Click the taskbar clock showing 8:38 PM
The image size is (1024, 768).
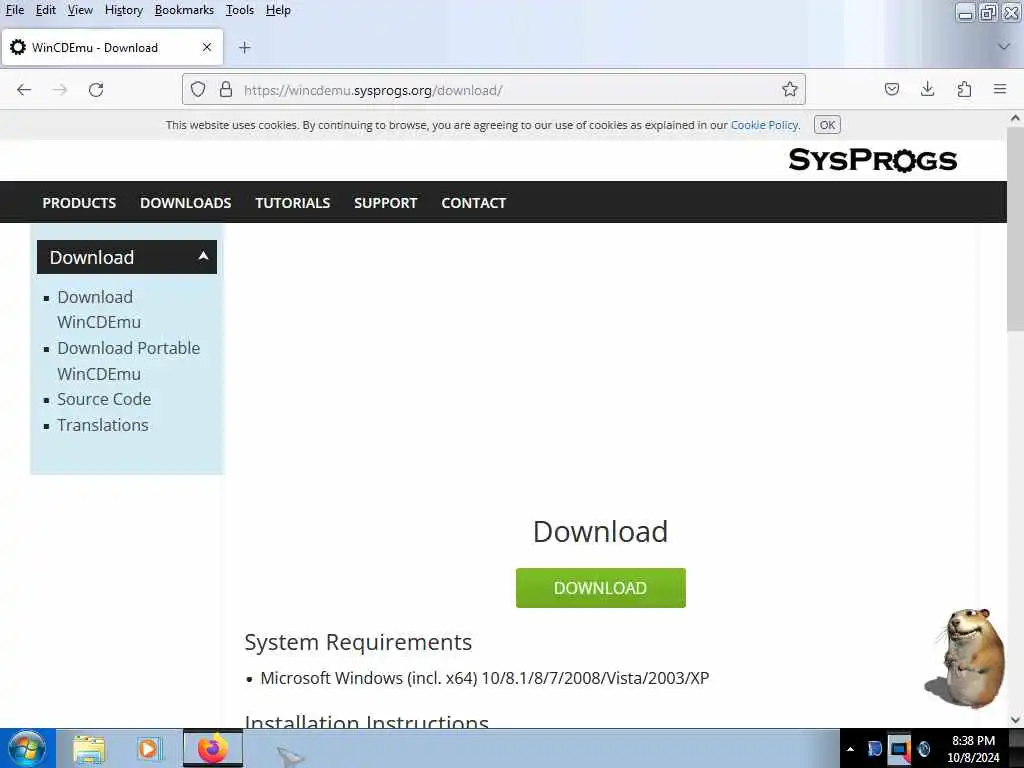tap(973, 748)
